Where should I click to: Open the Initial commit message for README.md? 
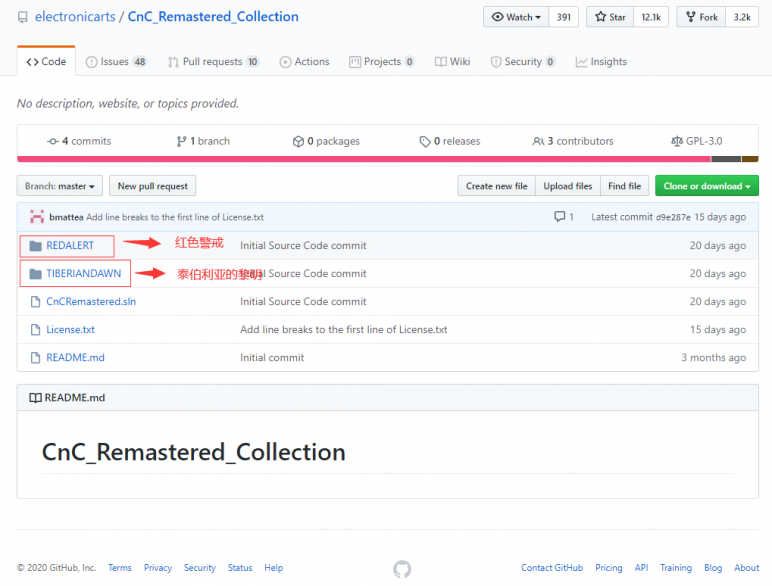[x=272, y=358]
